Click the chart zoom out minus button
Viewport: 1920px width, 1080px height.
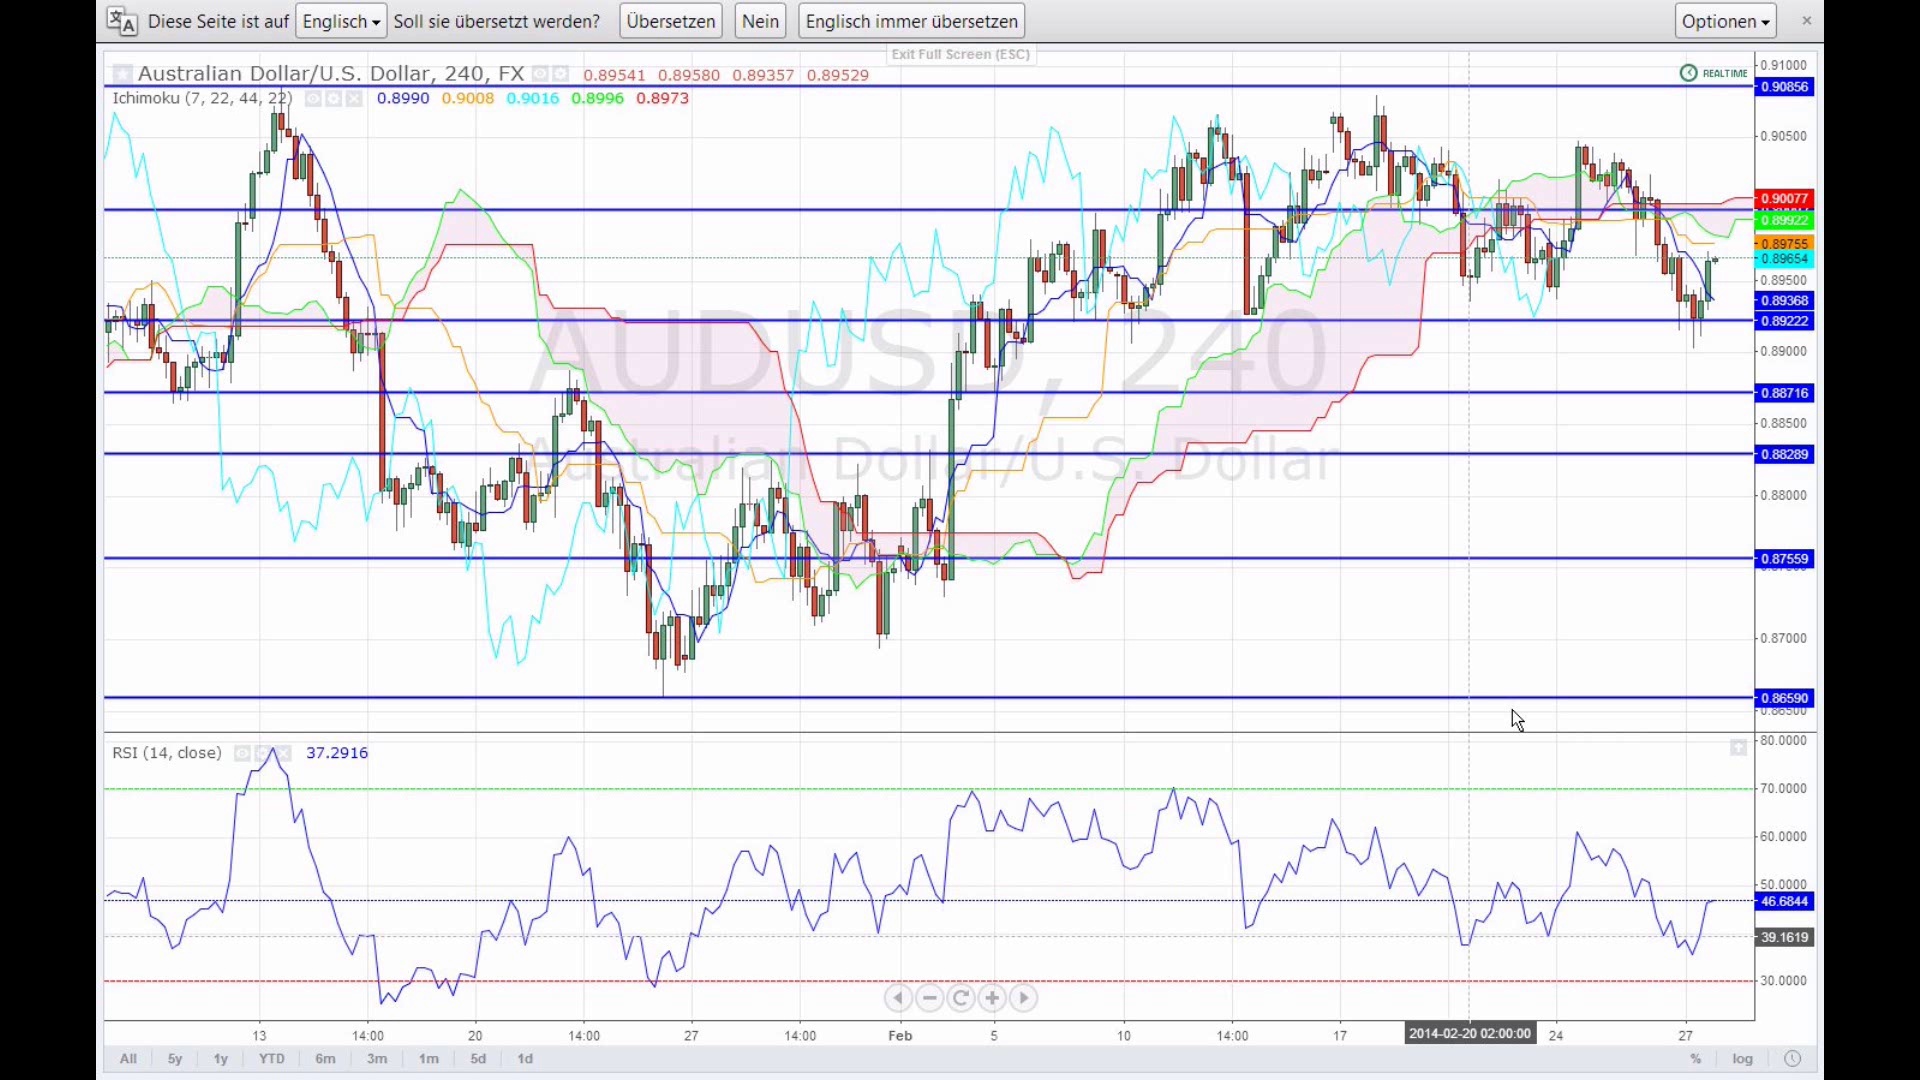tap(930, 998)
